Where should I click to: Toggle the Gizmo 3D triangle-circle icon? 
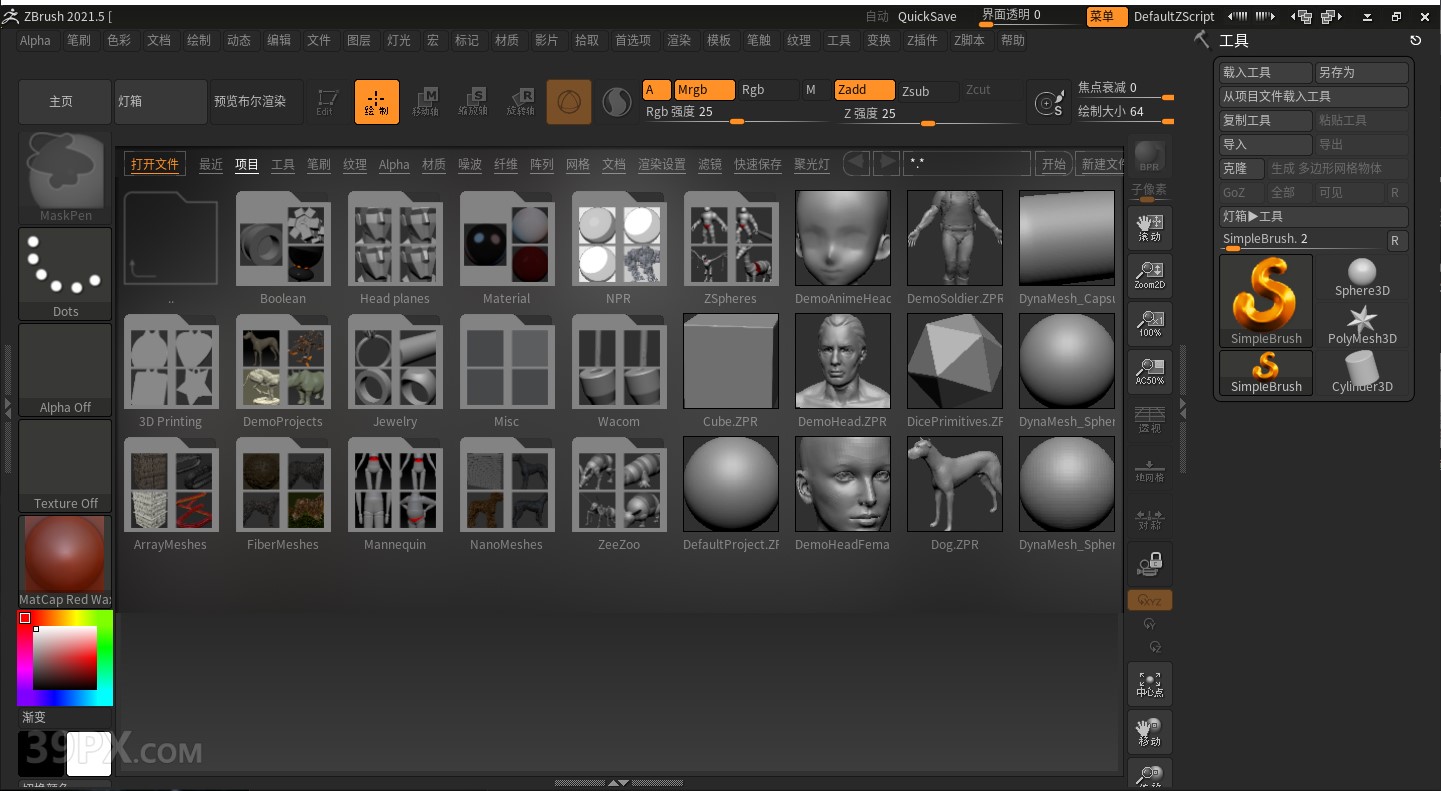pos(569,102)
